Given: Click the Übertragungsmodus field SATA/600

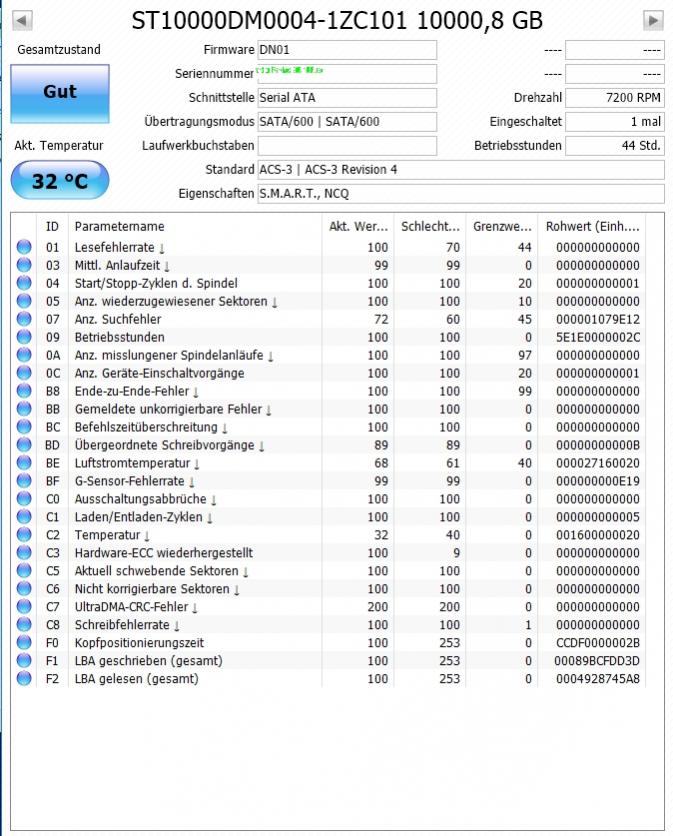Looking at the screenshot, I should pyautogui.click(x=347, y=122).
